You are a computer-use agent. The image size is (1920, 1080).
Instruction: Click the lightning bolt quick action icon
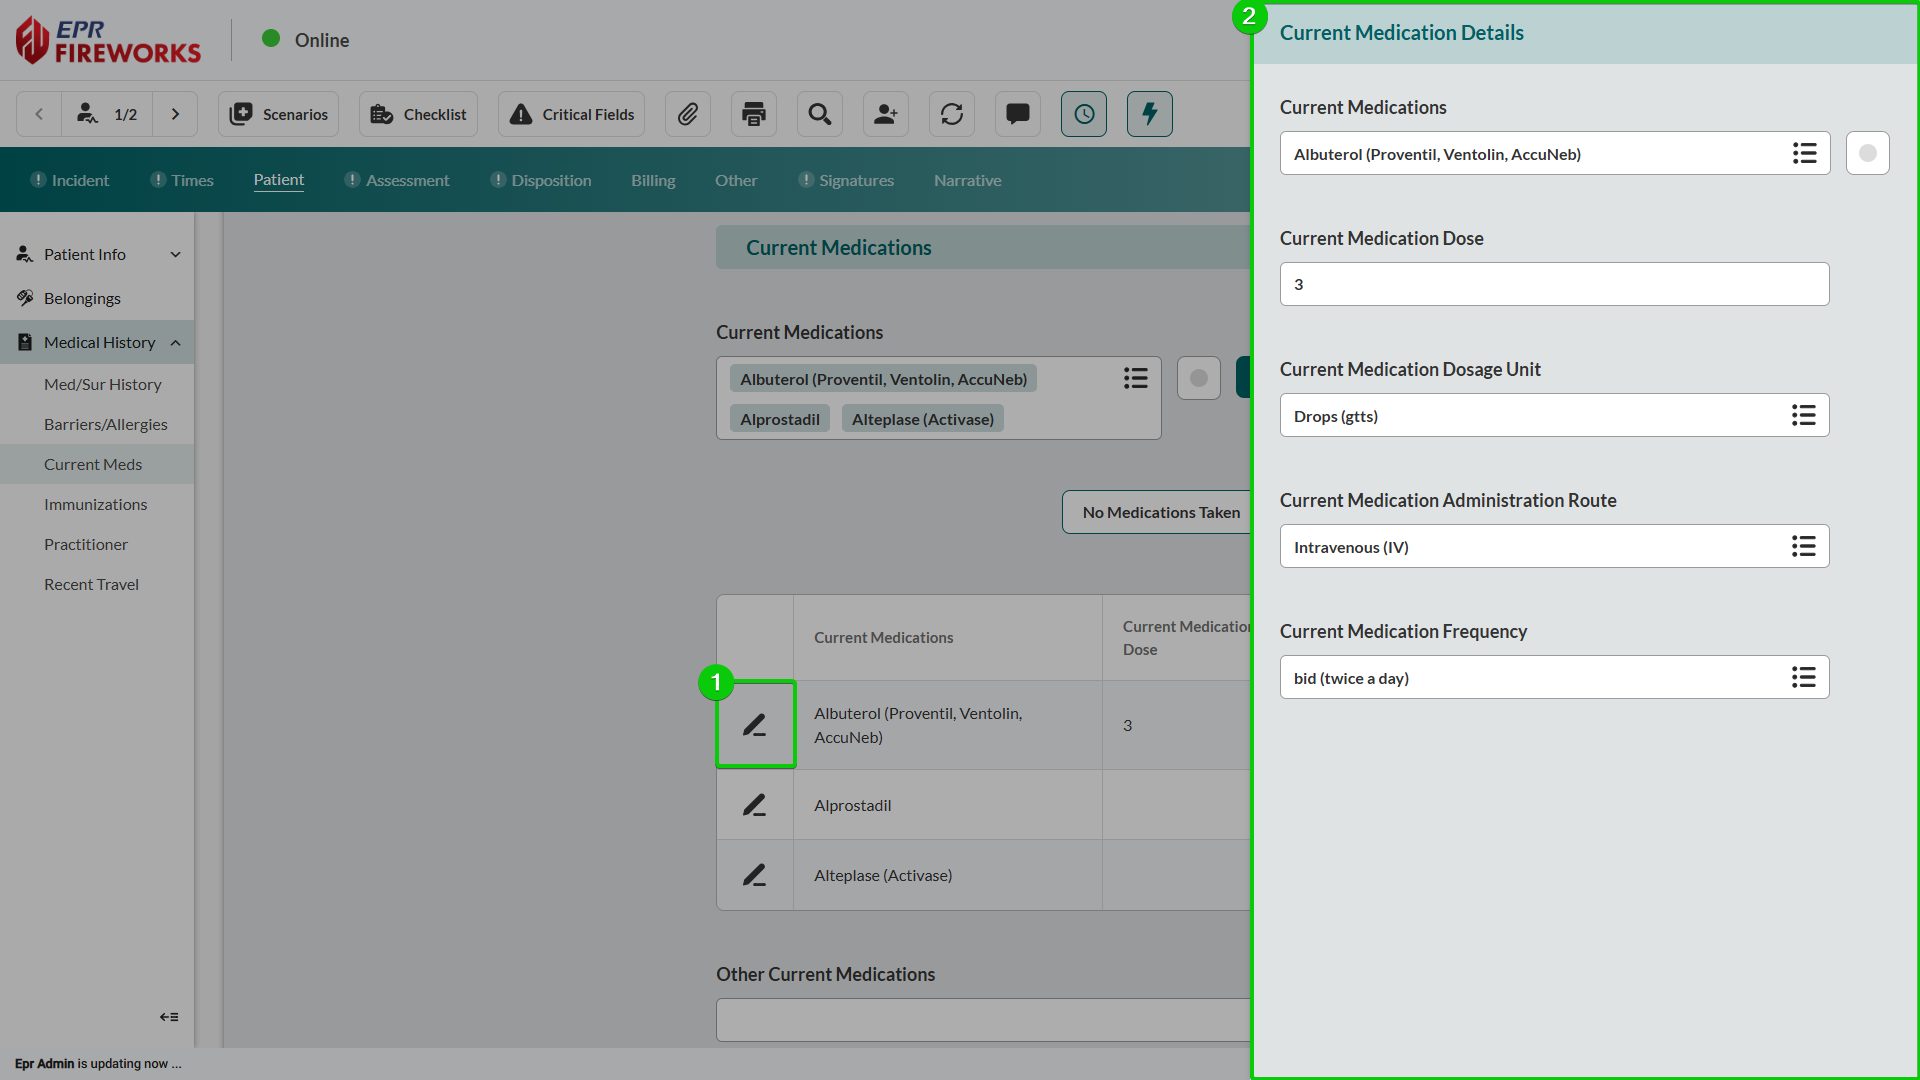point(1150,114)
